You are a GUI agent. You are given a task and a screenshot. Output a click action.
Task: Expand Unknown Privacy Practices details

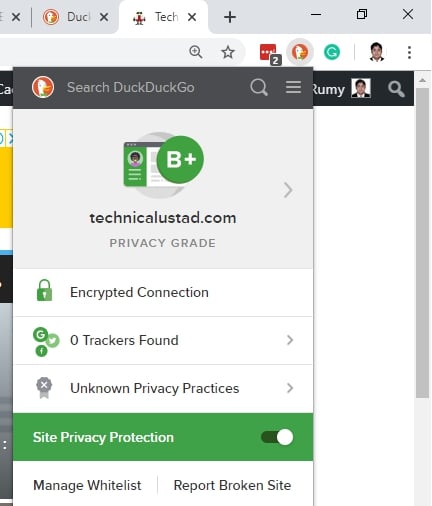point(163,388)
